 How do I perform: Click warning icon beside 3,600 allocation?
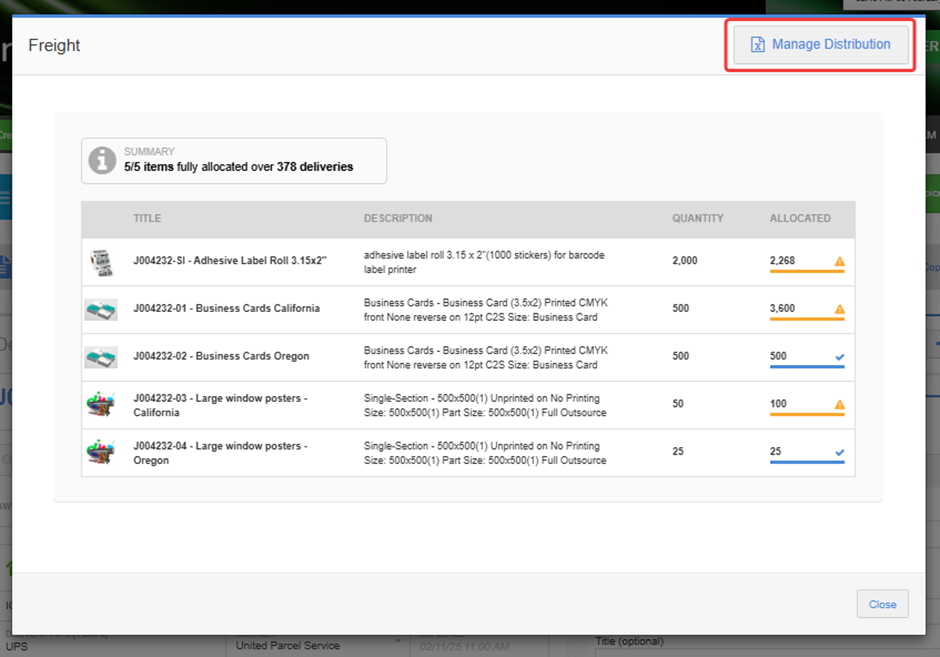[839, 309]
